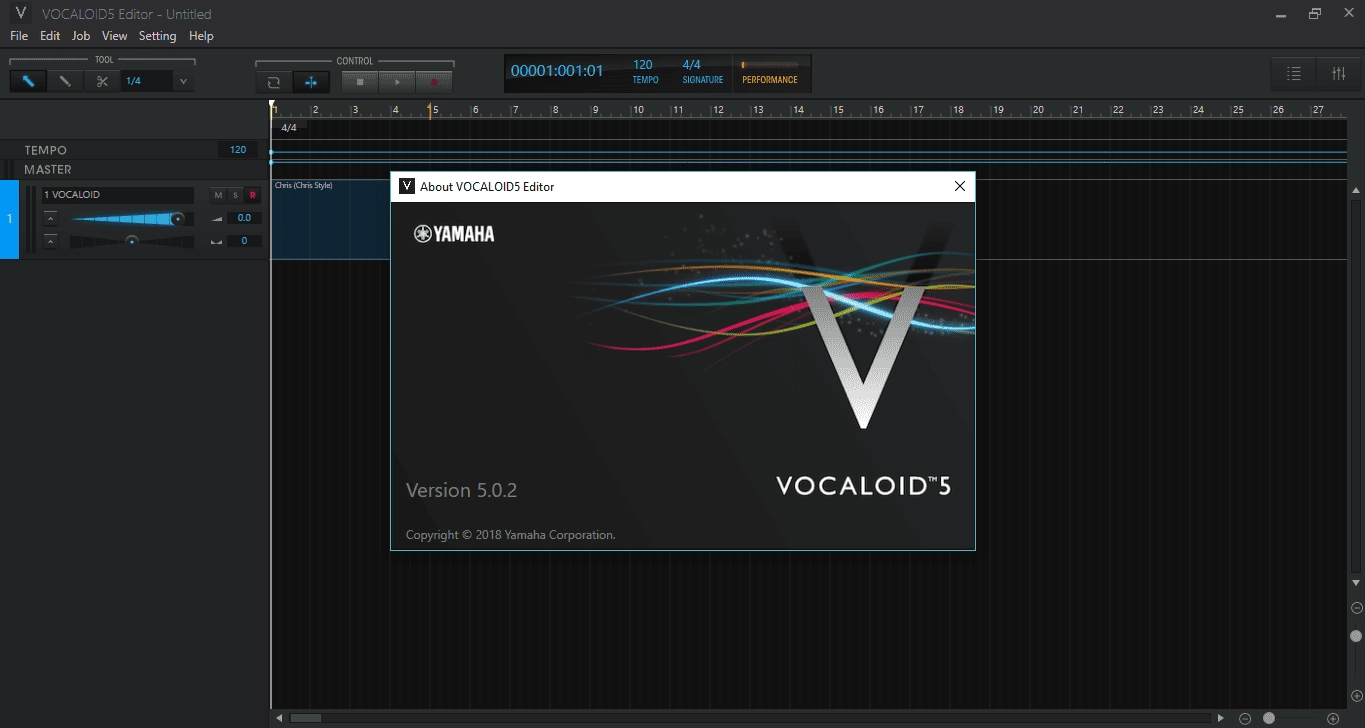The width and height of the screenshot is (1365, 728).
Task: Click the Copyright 2018 Yamaha Corporation text
Action: [510, 535]
